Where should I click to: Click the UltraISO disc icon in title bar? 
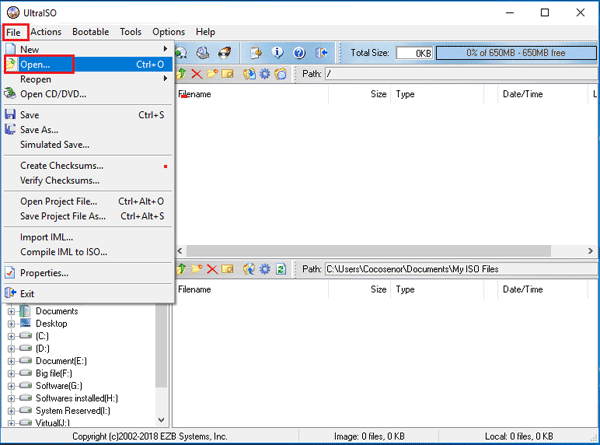[x=13, y=13]
